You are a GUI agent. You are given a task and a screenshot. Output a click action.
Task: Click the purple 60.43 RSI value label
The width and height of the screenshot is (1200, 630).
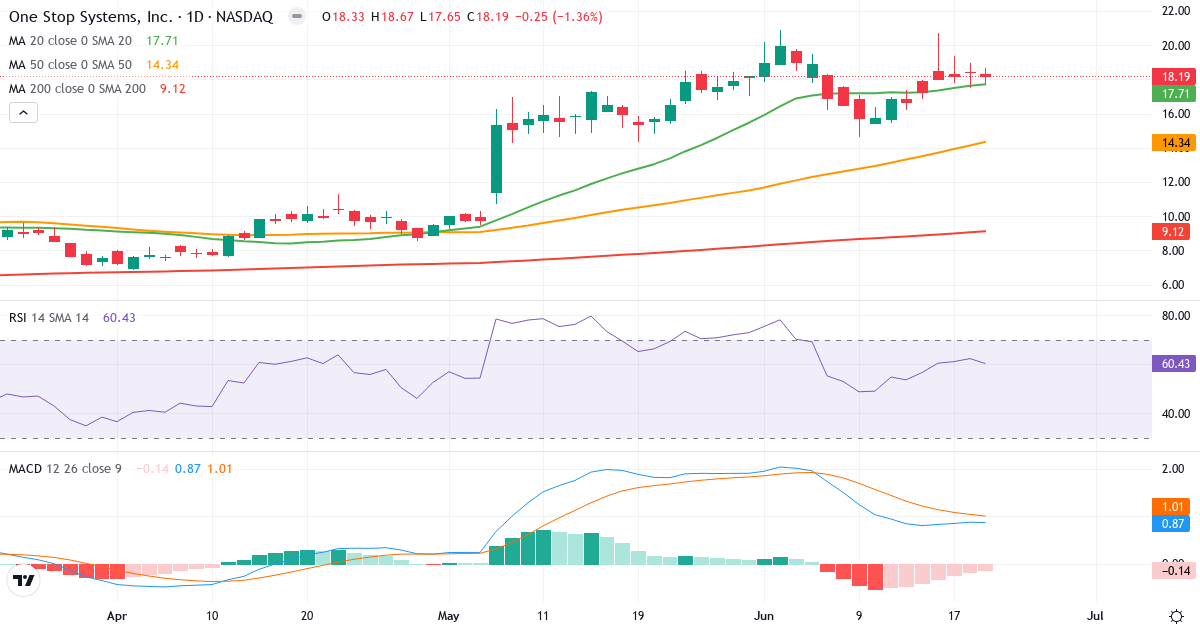(1174, 365)
